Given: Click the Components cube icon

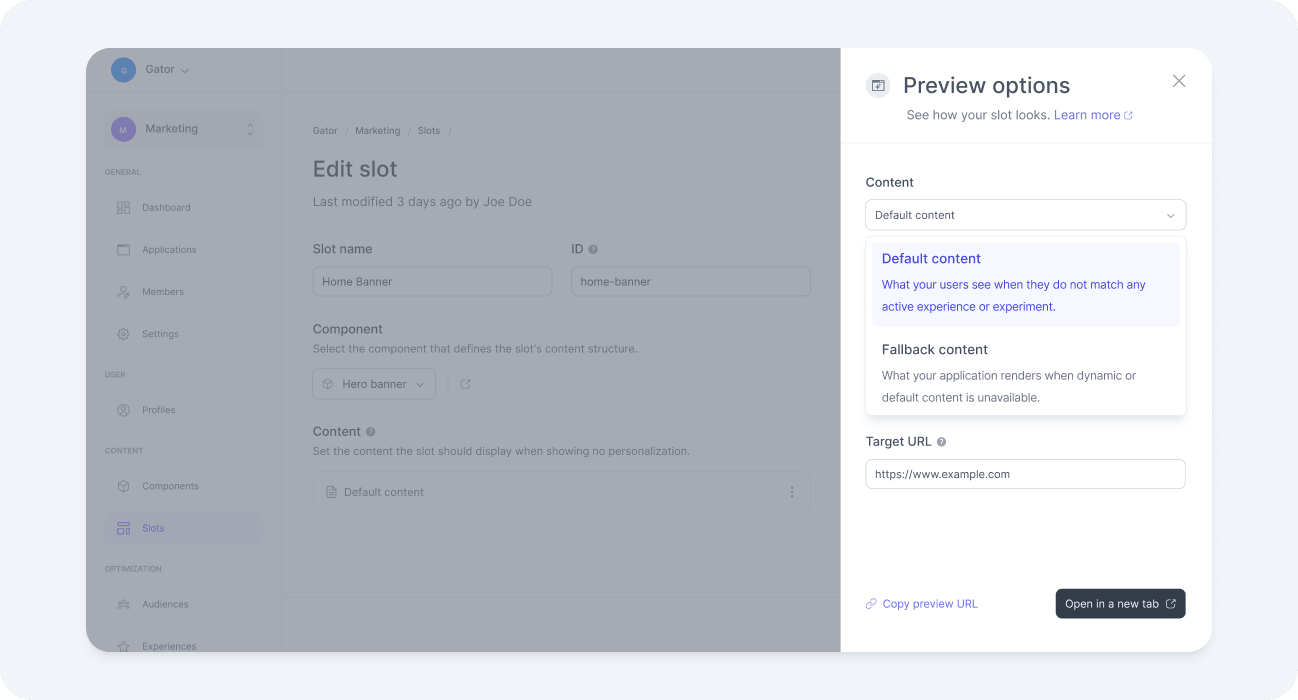Looking at the screenshot, I should (x=124, y=486).
